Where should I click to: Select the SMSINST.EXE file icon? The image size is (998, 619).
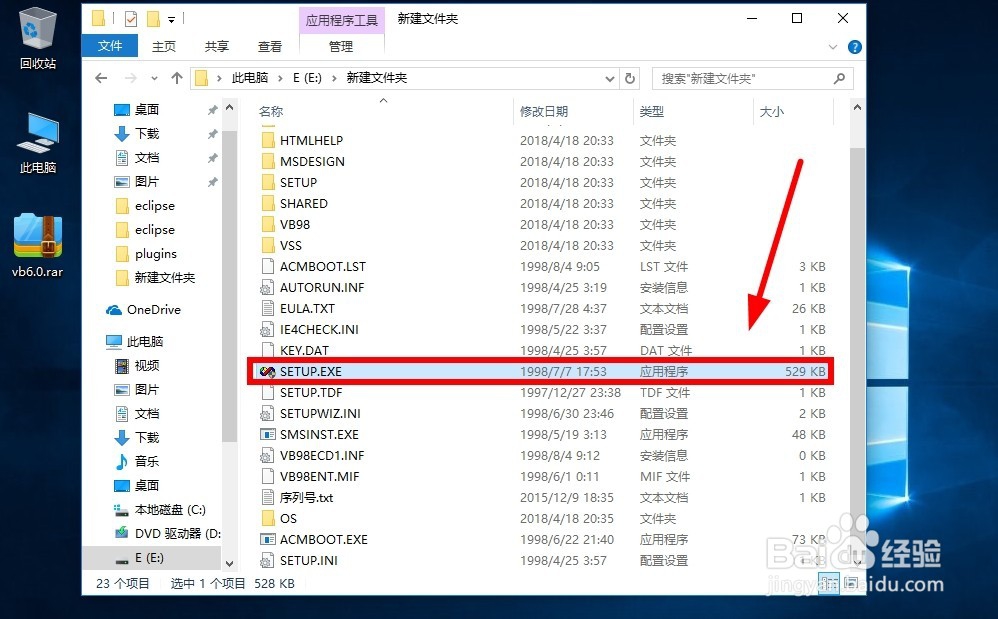[267, 435]
